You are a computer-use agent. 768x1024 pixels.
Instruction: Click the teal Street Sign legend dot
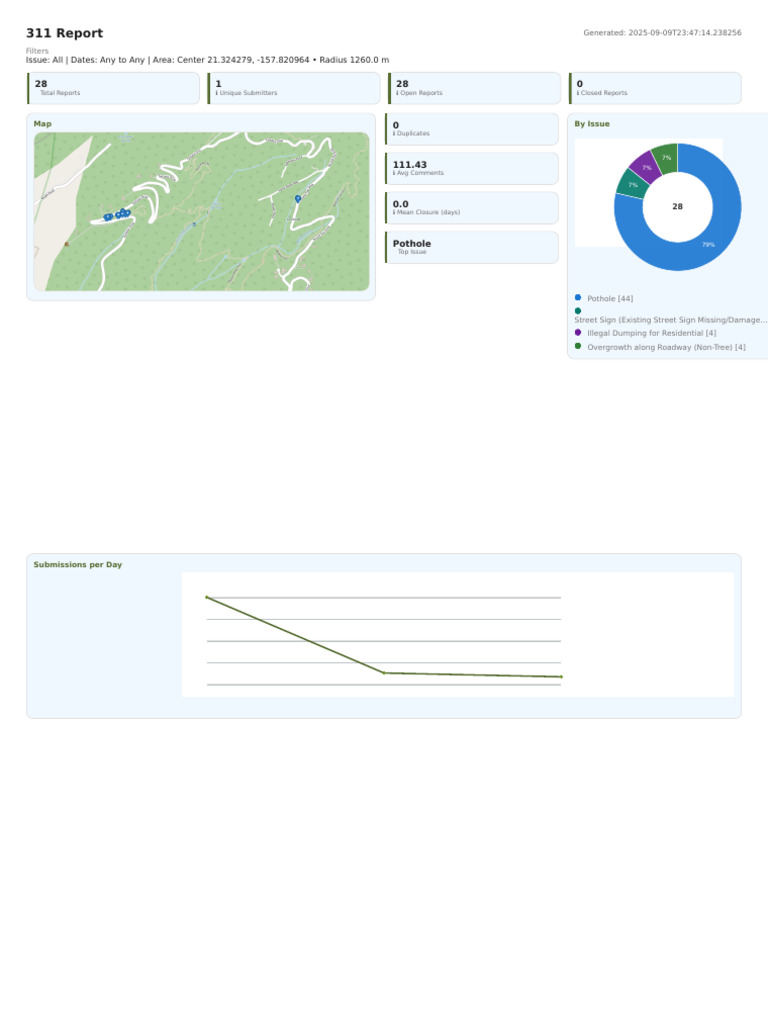coord(578,311)
